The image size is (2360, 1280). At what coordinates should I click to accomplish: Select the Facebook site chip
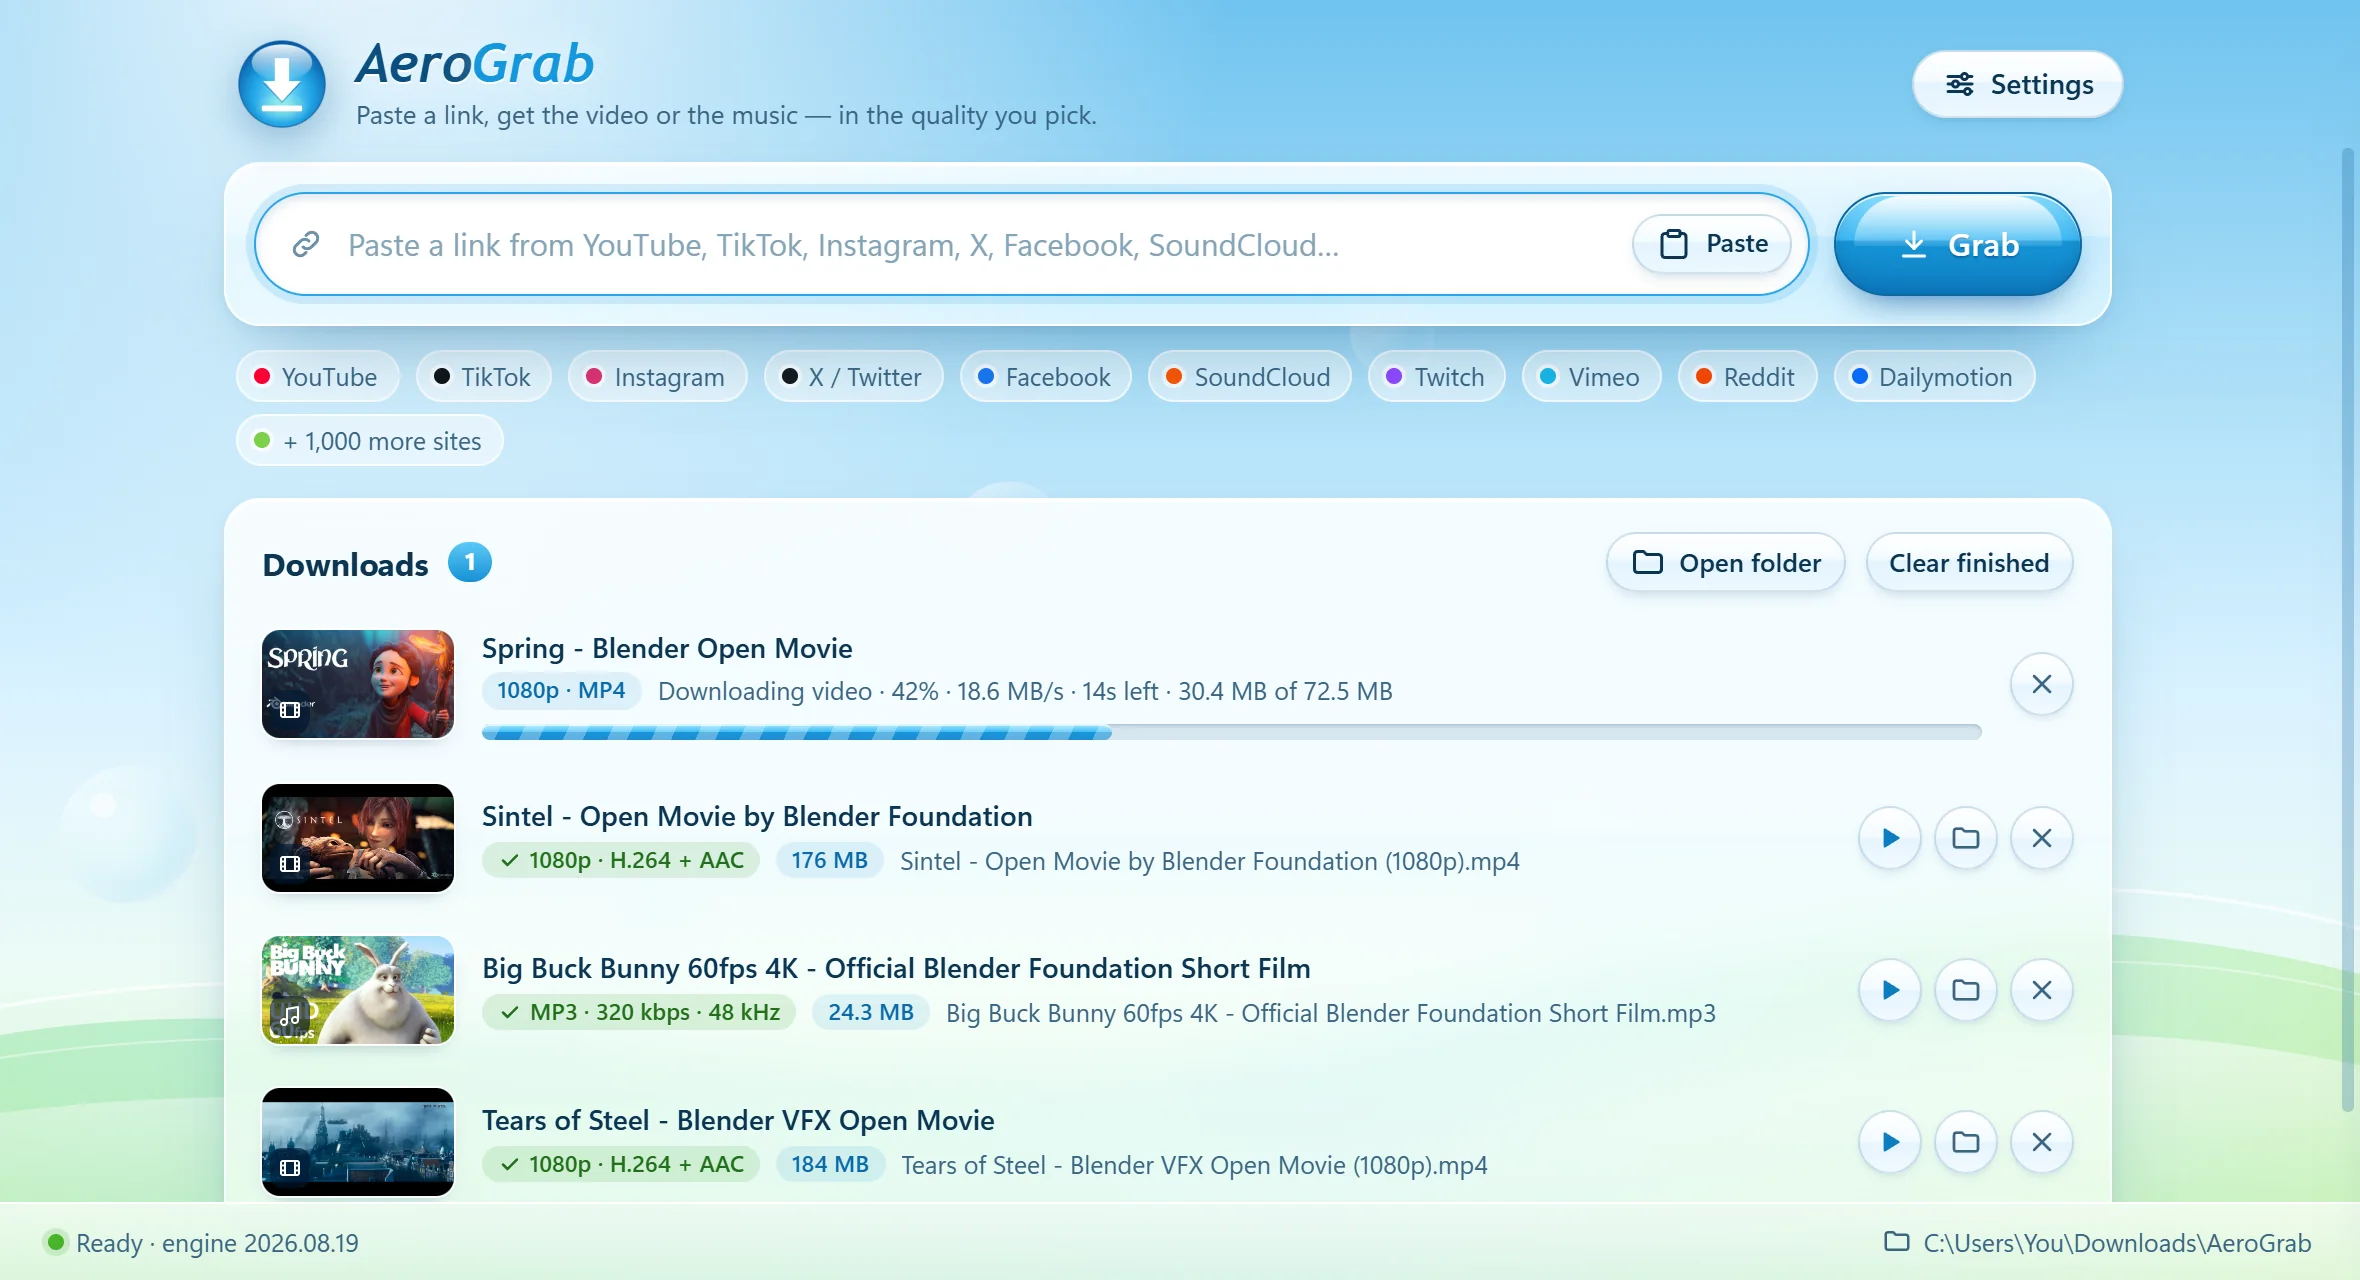click(1045, 376)
